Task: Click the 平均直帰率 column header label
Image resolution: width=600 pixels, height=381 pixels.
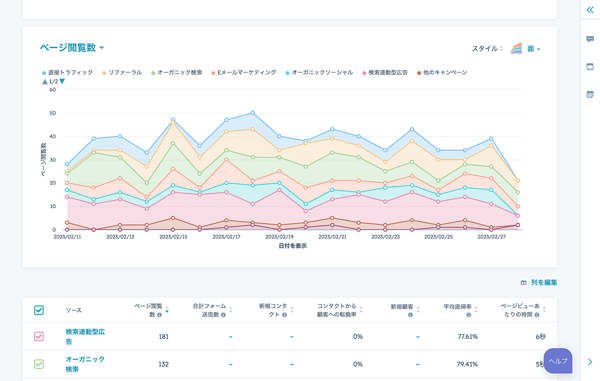Action: coord(457,307)
